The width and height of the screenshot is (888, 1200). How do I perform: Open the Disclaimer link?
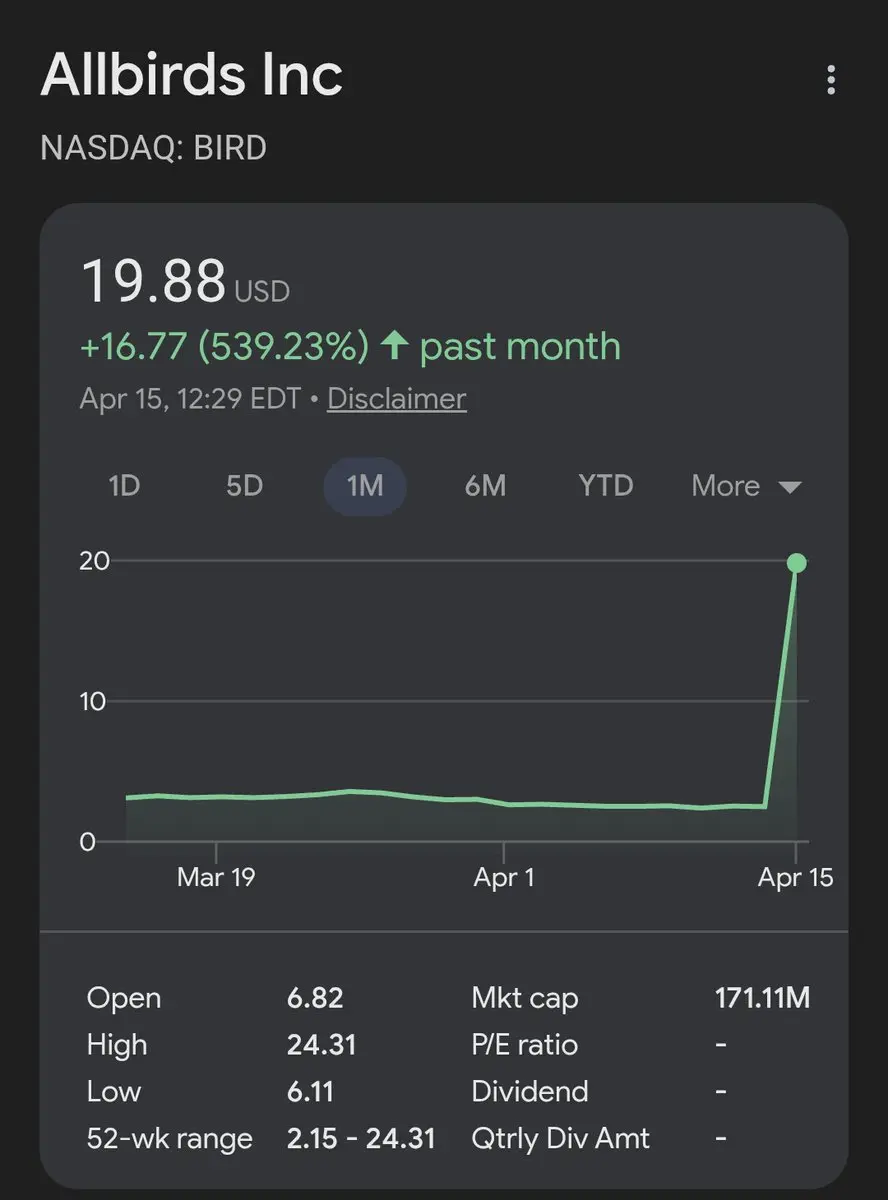(396, 399)
